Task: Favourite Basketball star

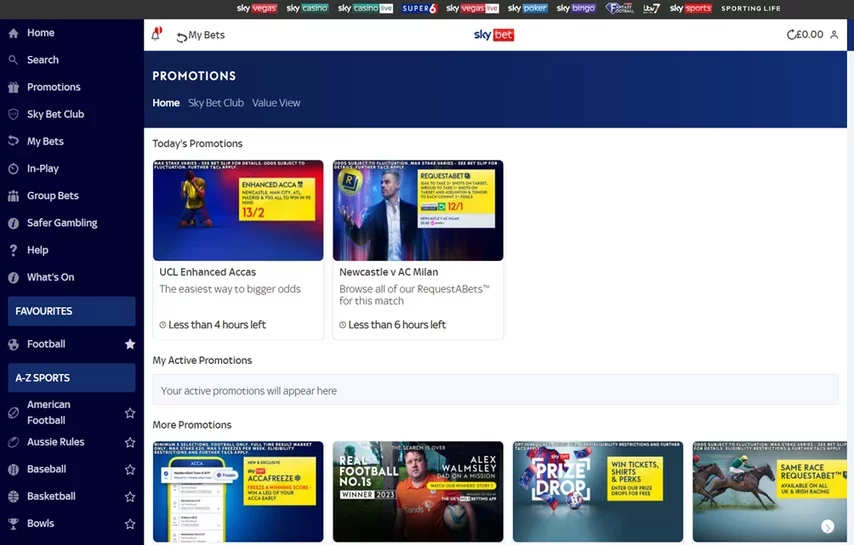Action: click(x=130, y=497)
